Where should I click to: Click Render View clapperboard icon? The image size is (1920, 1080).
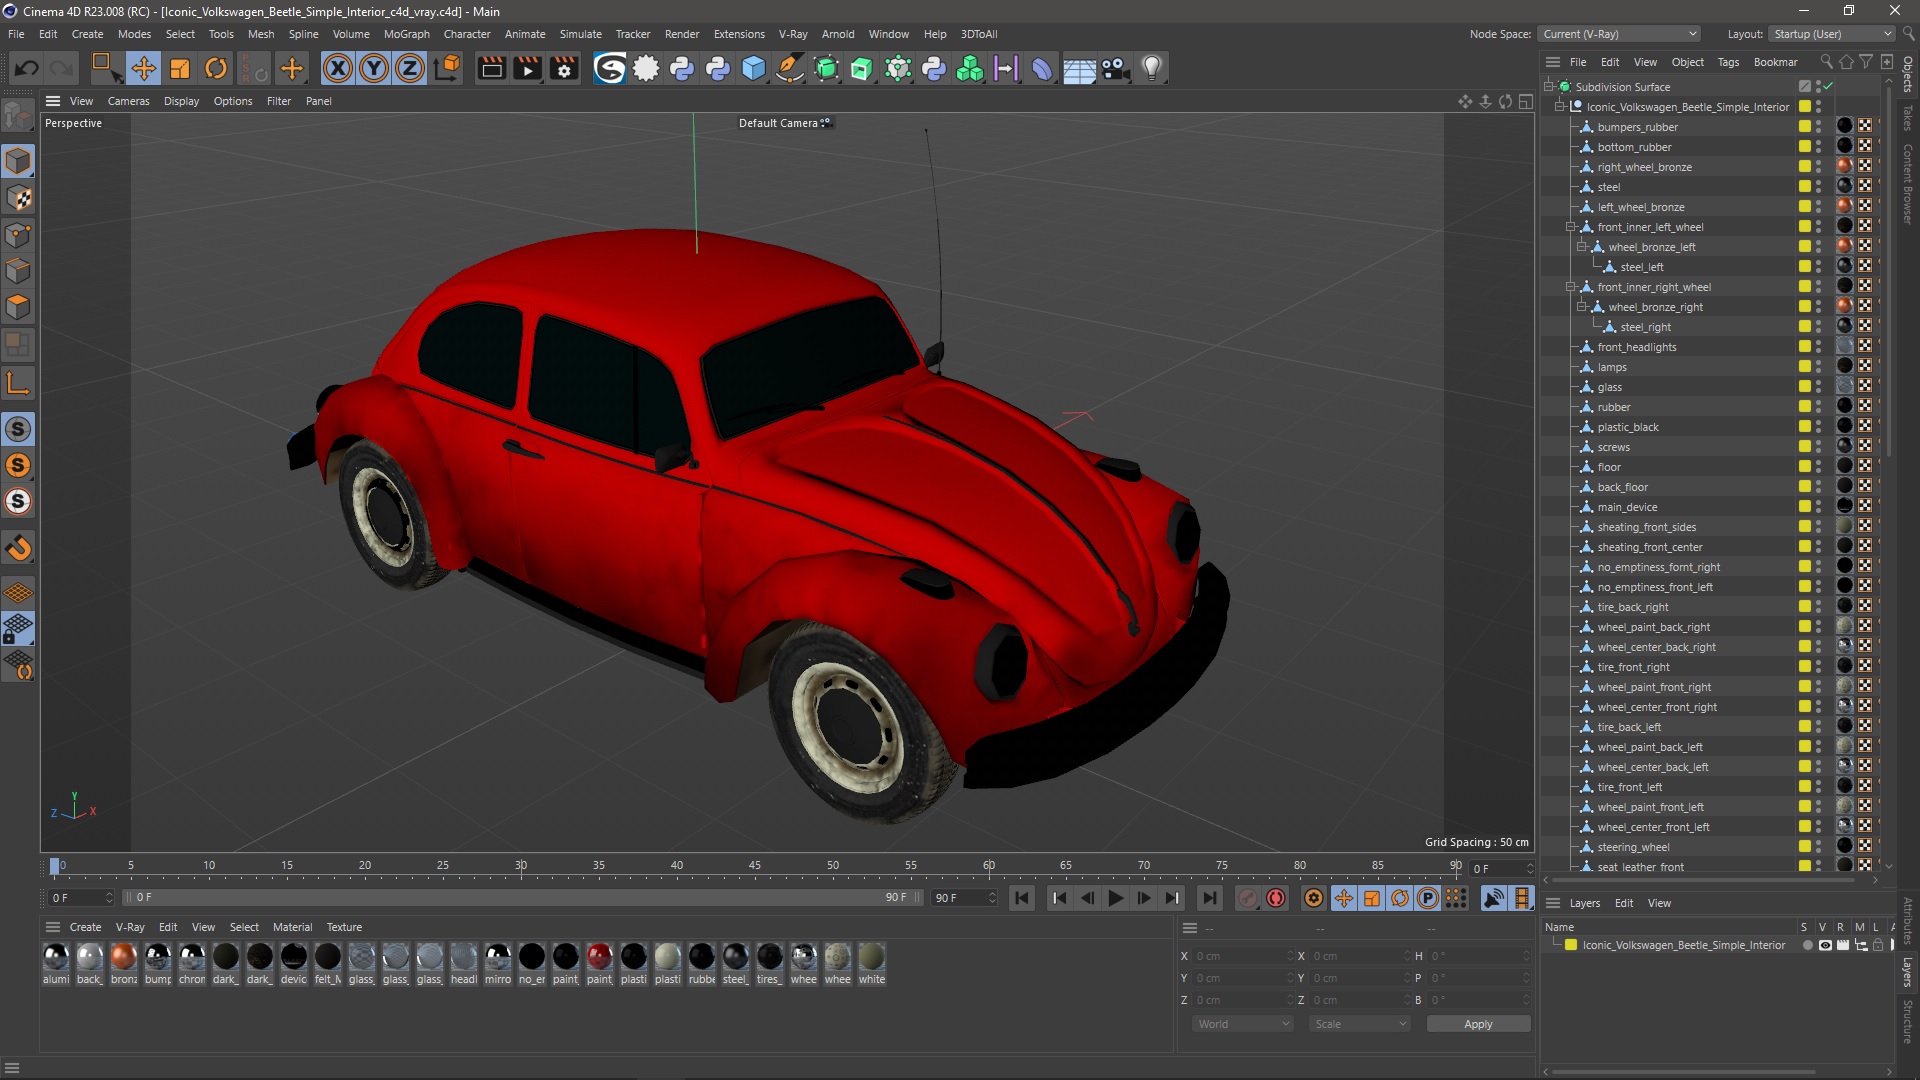point(491,68)
